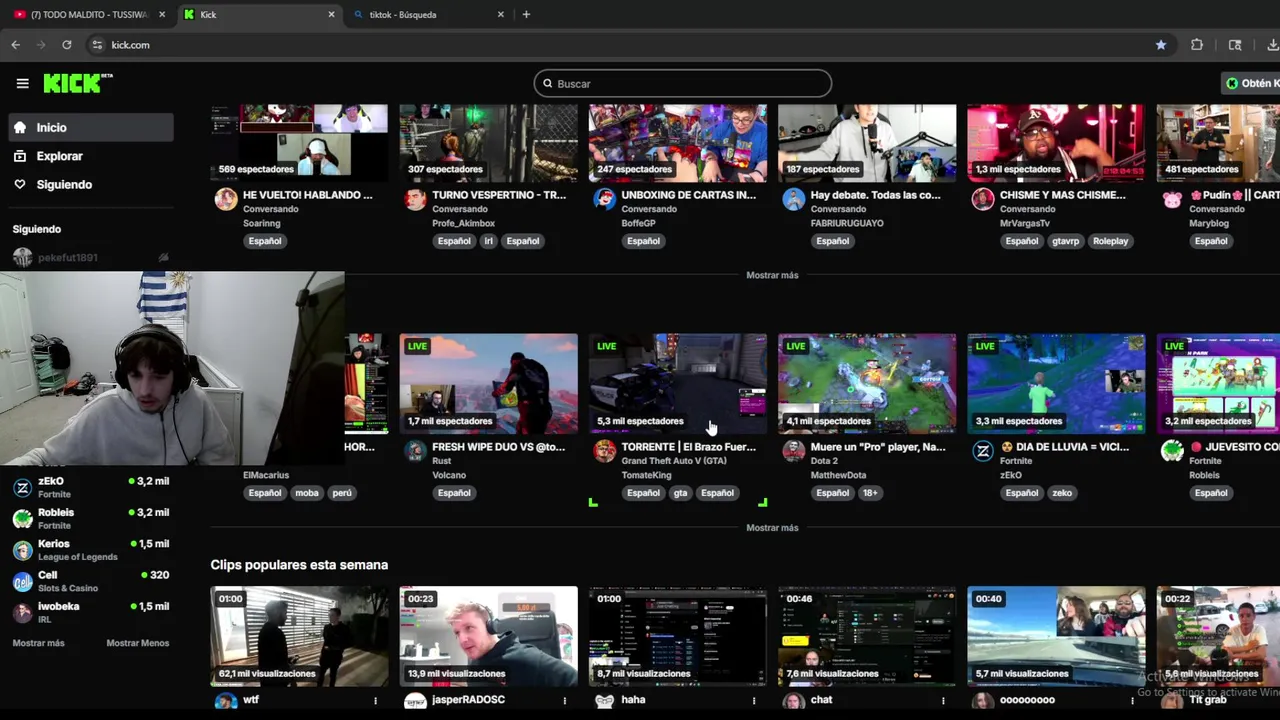Open the wtf clip with 62,1 mil views

point(299,637)
